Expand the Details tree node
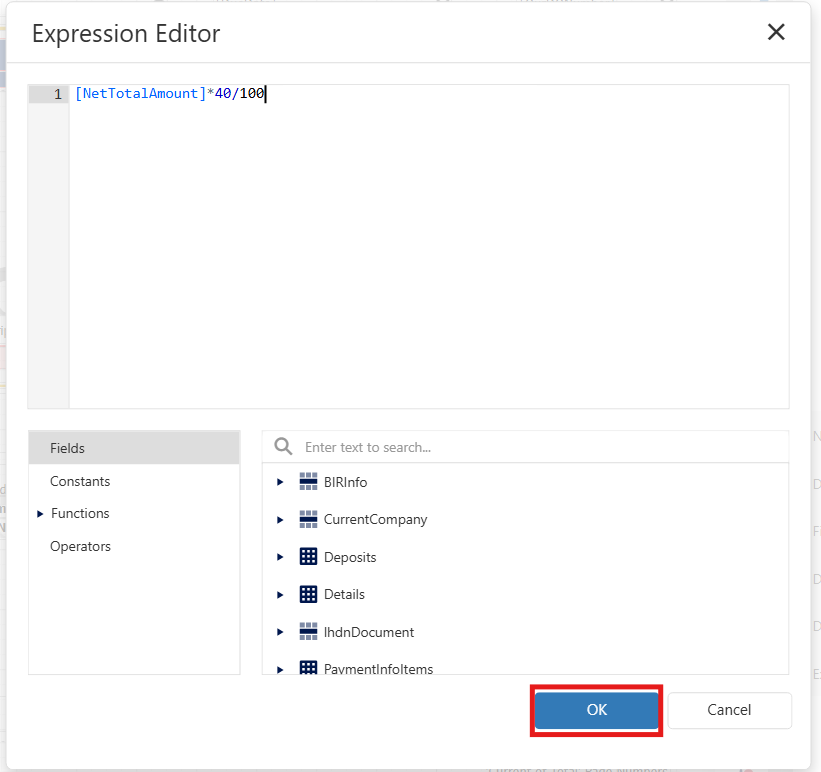This screenshot has width=821, height=772. coord(280,594)
